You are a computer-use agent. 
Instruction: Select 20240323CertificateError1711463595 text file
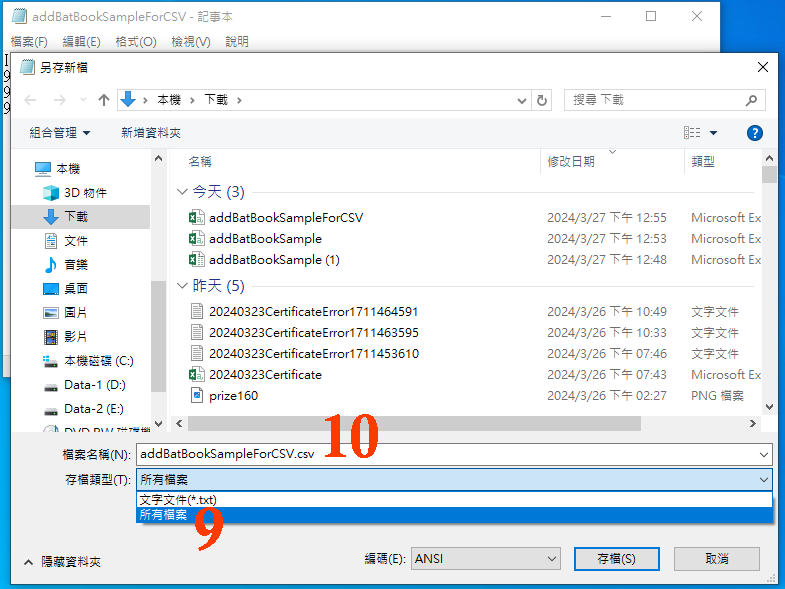pyautogui.click(x=314, y=333)
